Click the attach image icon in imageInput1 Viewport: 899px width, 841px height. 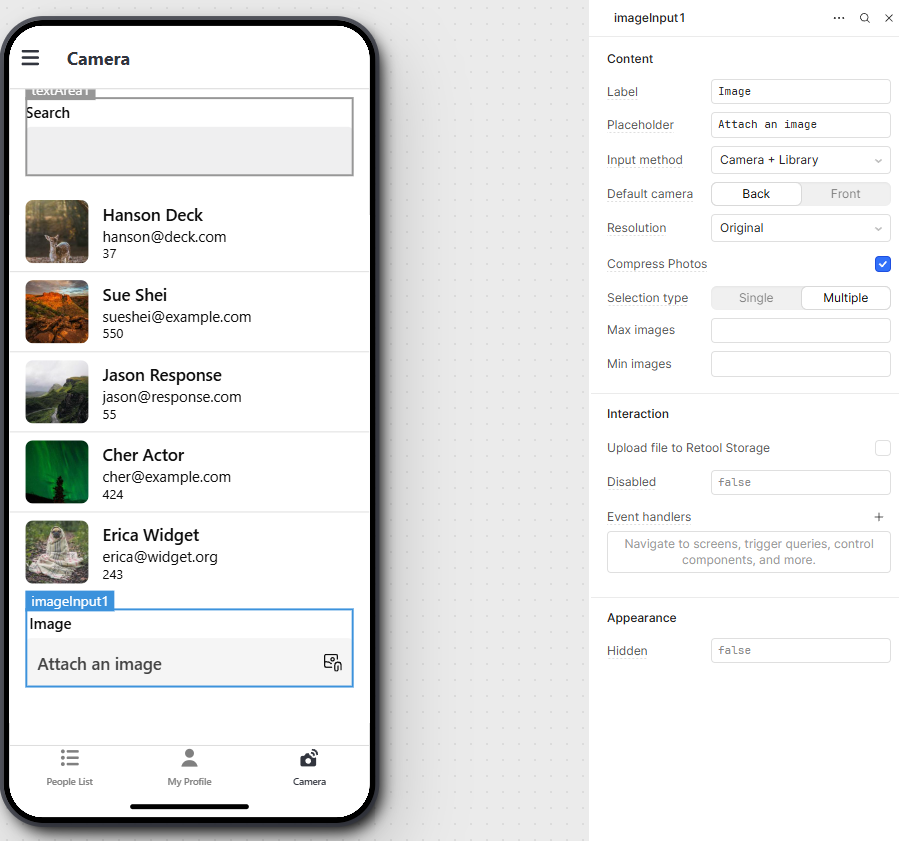pyautogui.click(x=333, y=662)
